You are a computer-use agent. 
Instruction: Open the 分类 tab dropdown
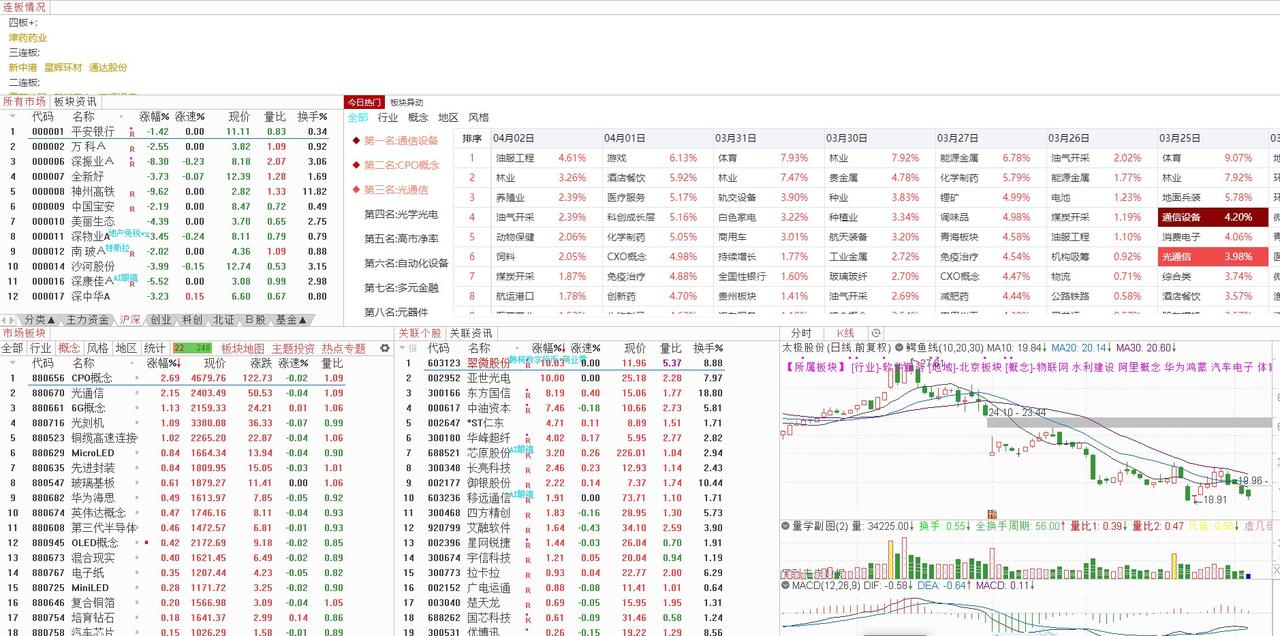tap(40, 320)
